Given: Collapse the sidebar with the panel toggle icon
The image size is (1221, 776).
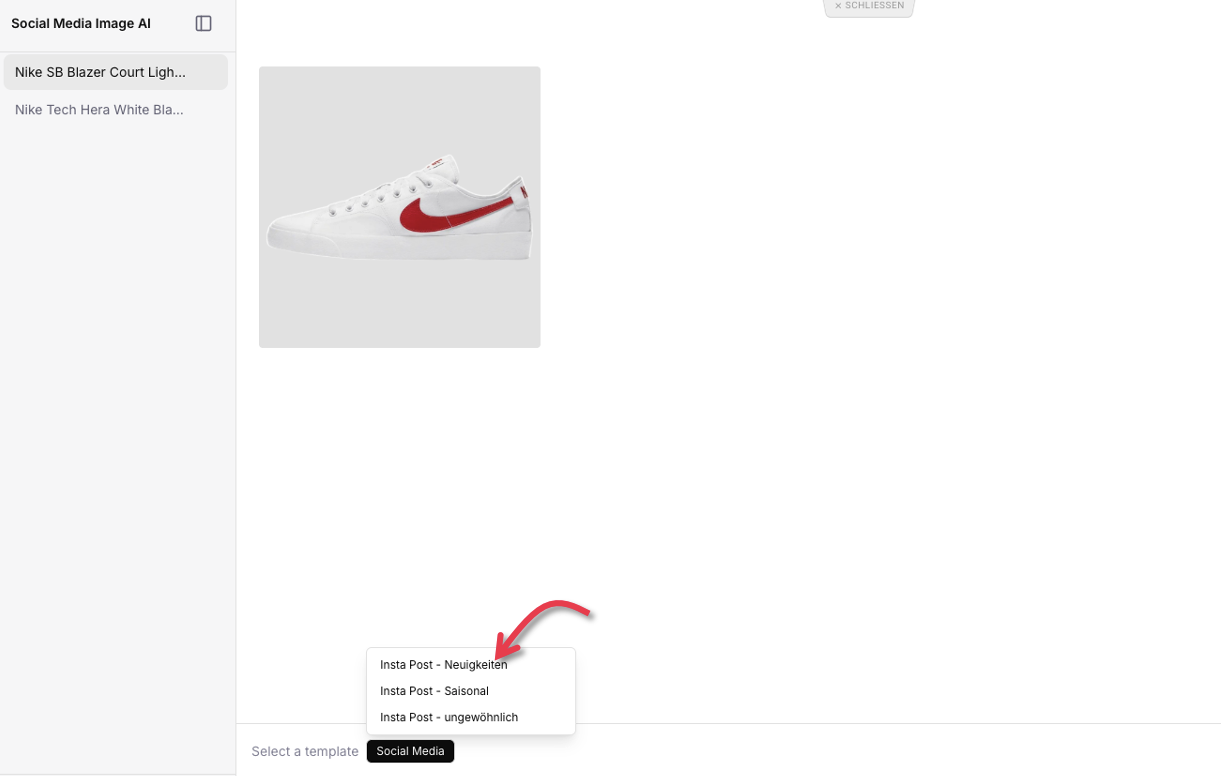Looking at the screenshot, I should click(x=204, y=23).
